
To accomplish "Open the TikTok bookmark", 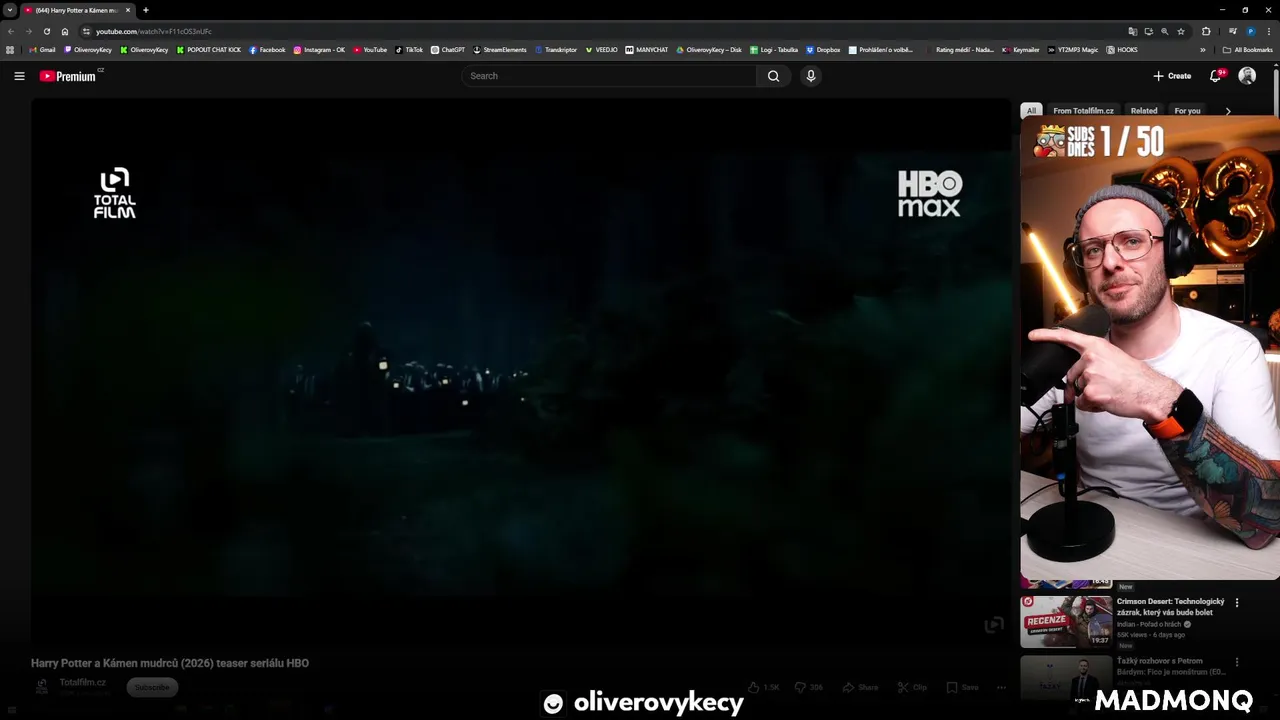I will coord(409,49).
